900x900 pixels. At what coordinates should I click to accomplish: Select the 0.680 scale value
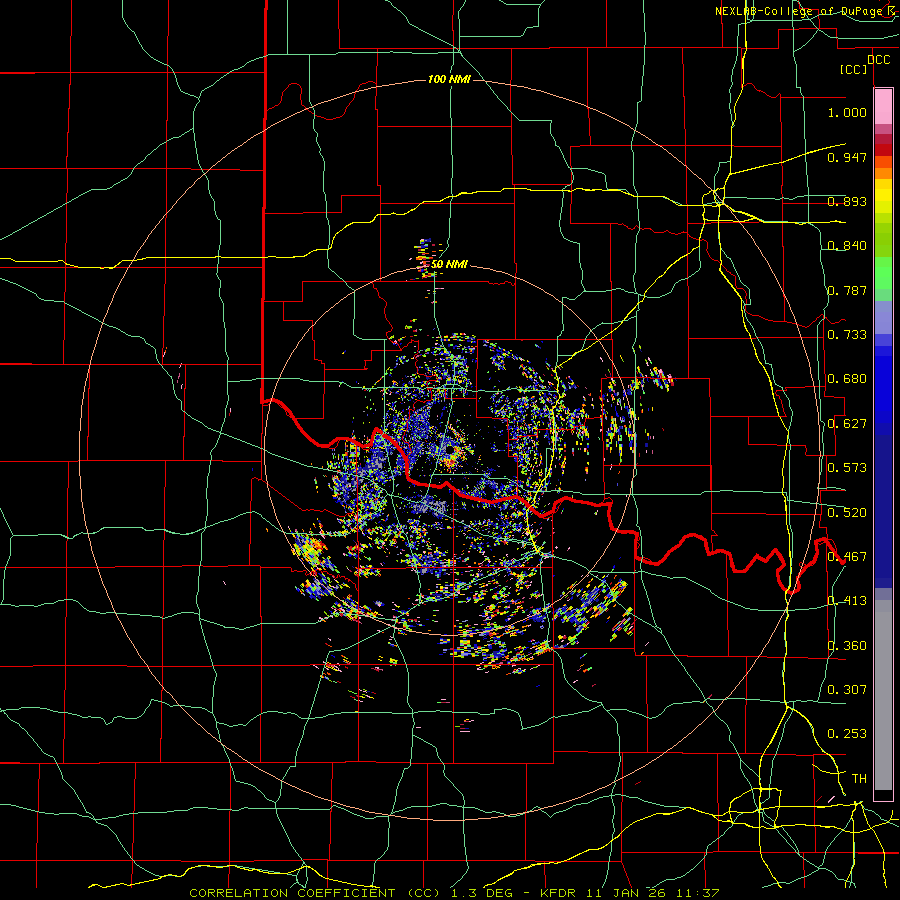click(x=847, y=379)
